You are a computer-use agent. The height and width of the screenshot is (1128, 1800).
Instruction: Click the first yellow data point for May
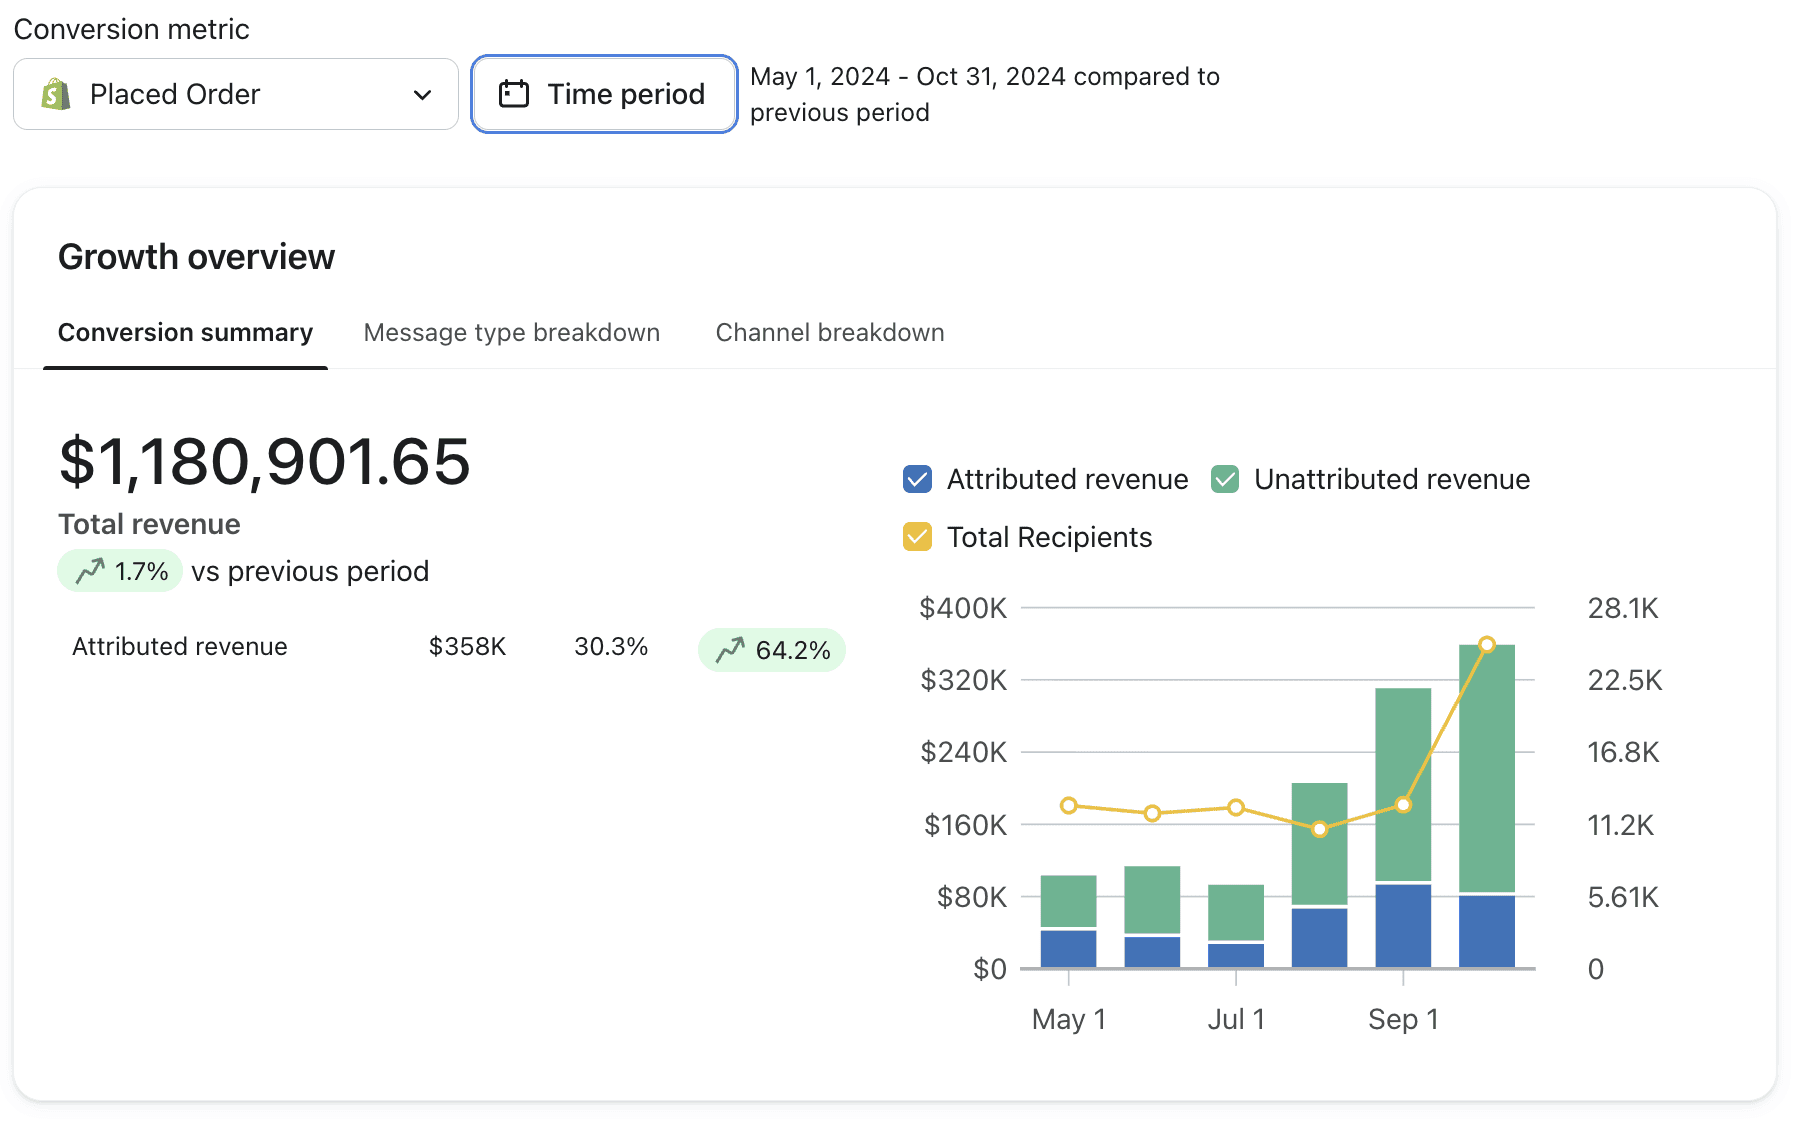point(1069,806)
